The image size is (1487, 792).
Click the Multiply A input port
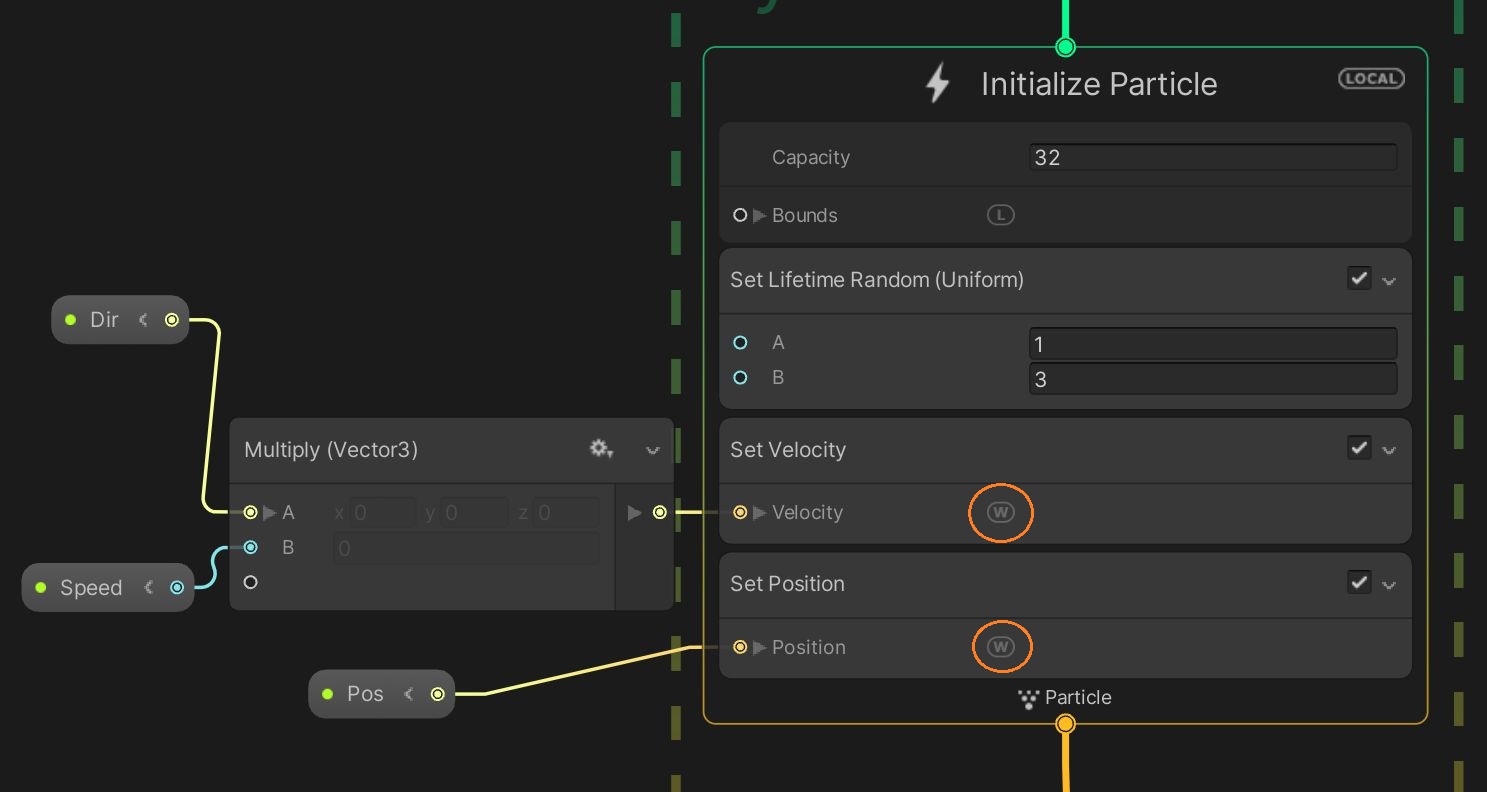click(x=250, y=512)
